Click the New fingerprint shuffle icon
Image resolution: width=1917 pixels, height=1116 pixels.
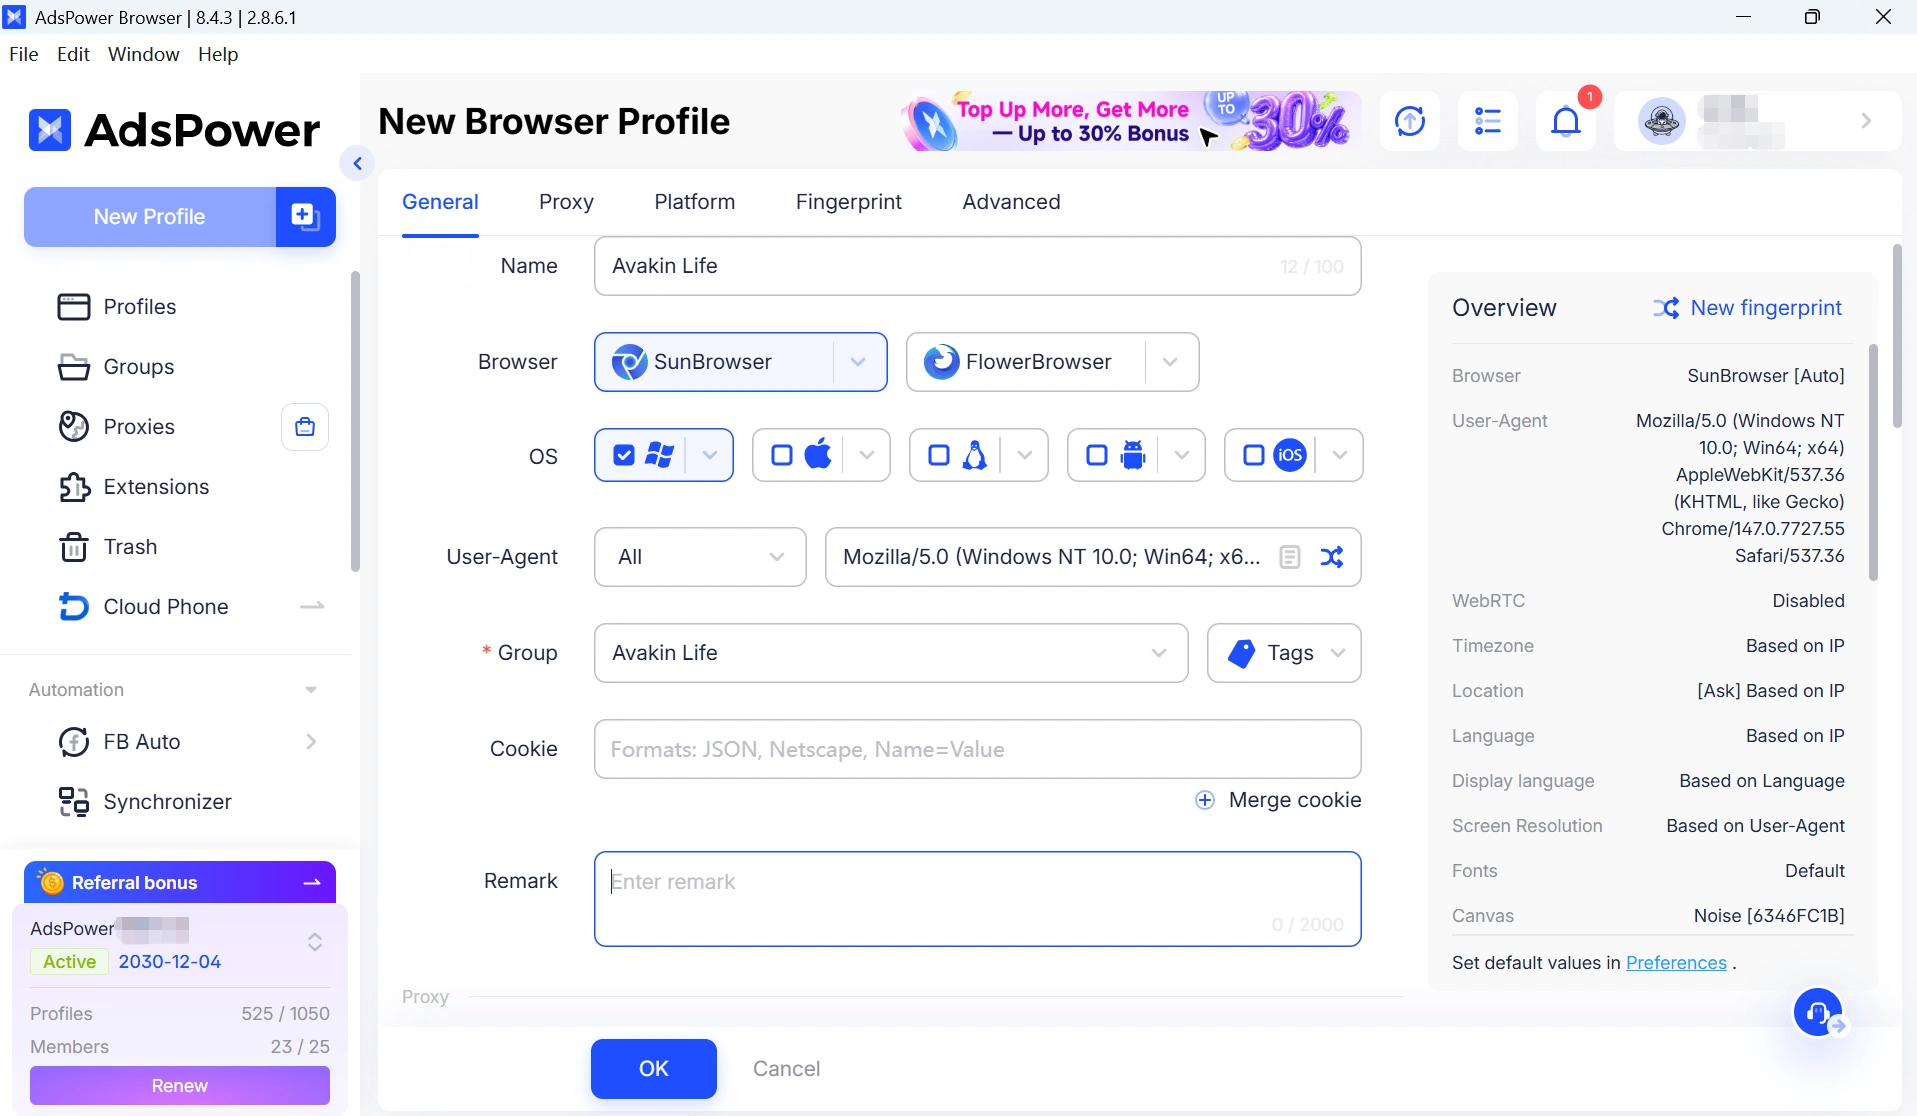point(1666,308)
